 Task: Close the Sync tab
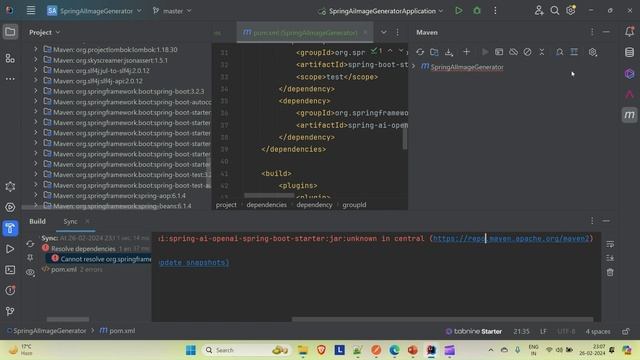[87, 221]
